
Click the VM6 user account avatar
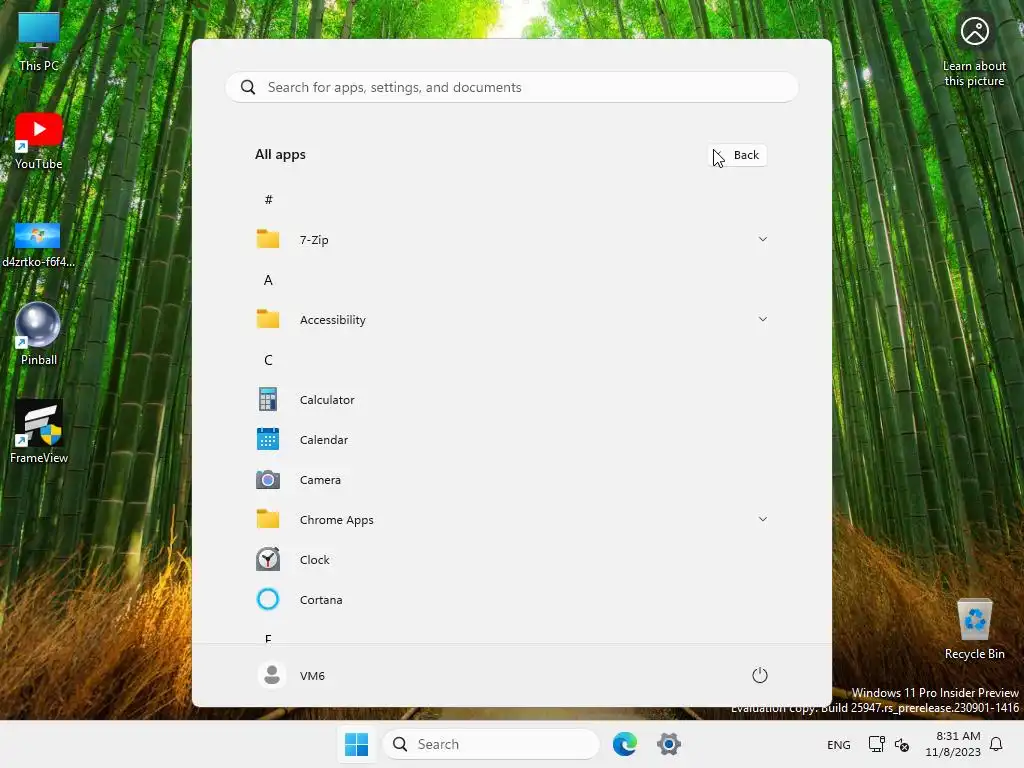click(x=272, y=675)
